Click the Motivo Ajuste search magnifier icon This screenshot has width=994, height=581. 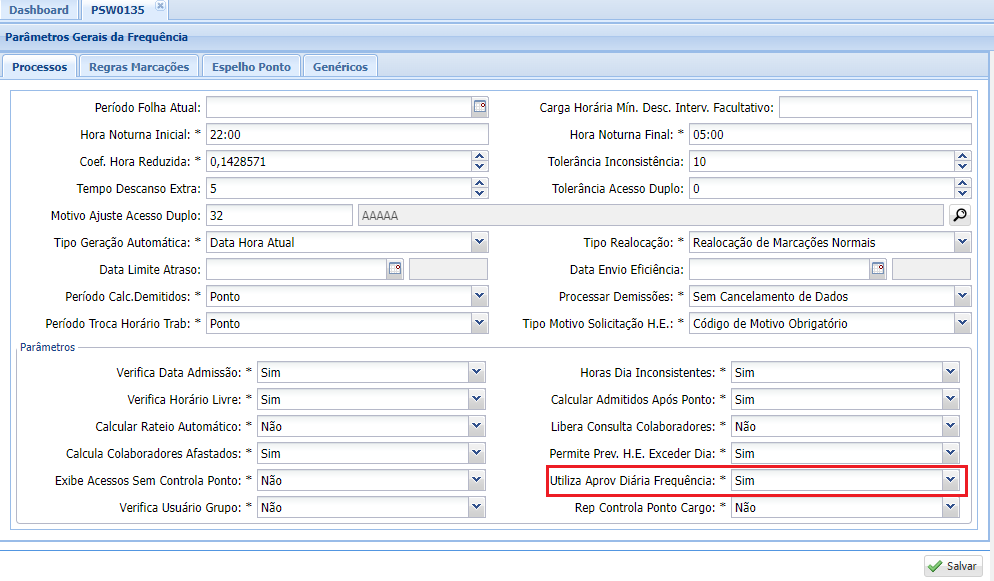960,215
